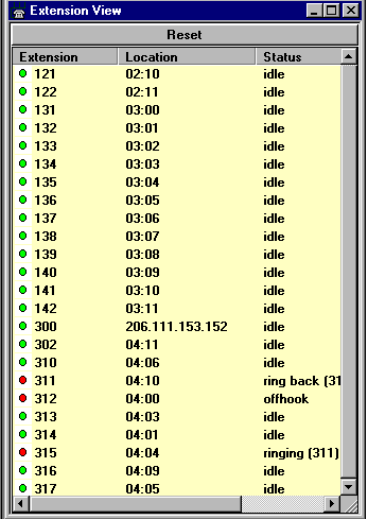Click the green status dot for extension 136
Viewport: 367px width, 519px height.
click(x=23, y=199)
